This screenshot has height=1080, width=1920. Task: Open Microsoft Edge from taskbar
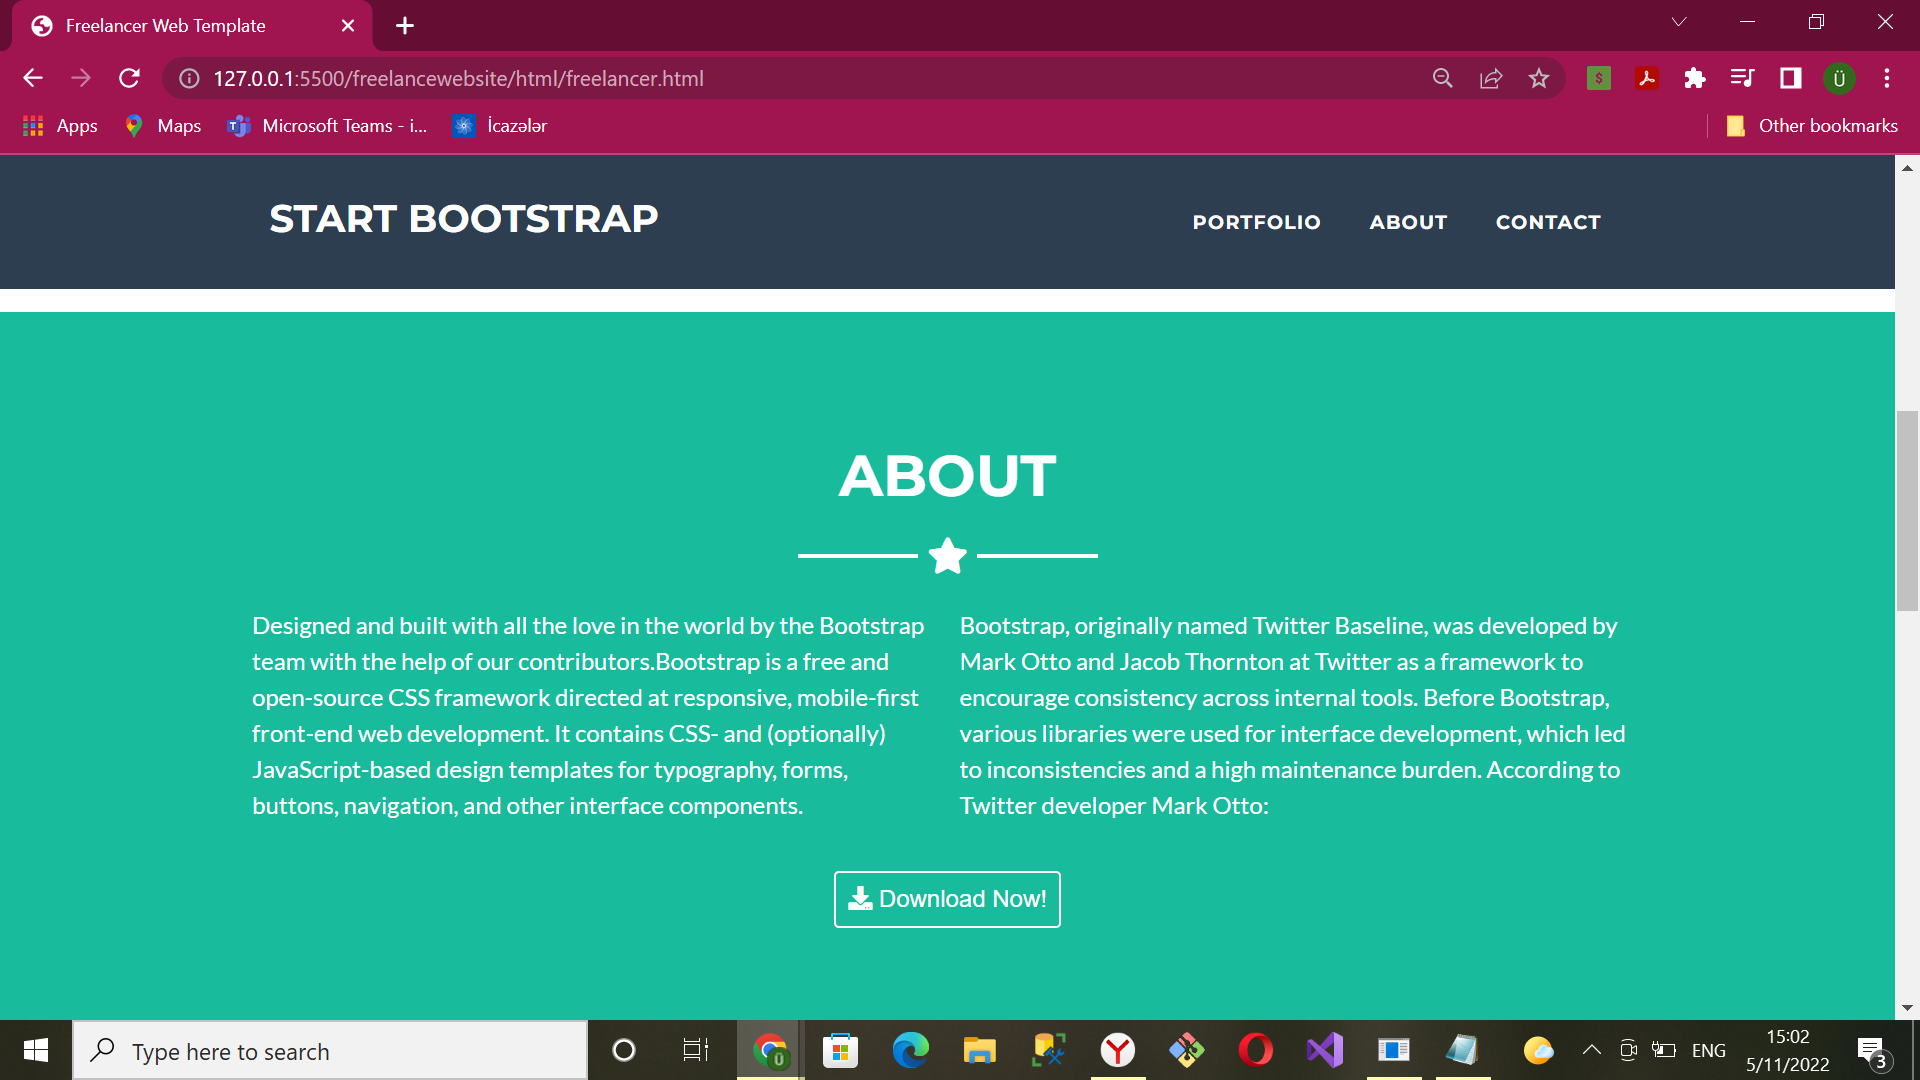pos(910,1050)
